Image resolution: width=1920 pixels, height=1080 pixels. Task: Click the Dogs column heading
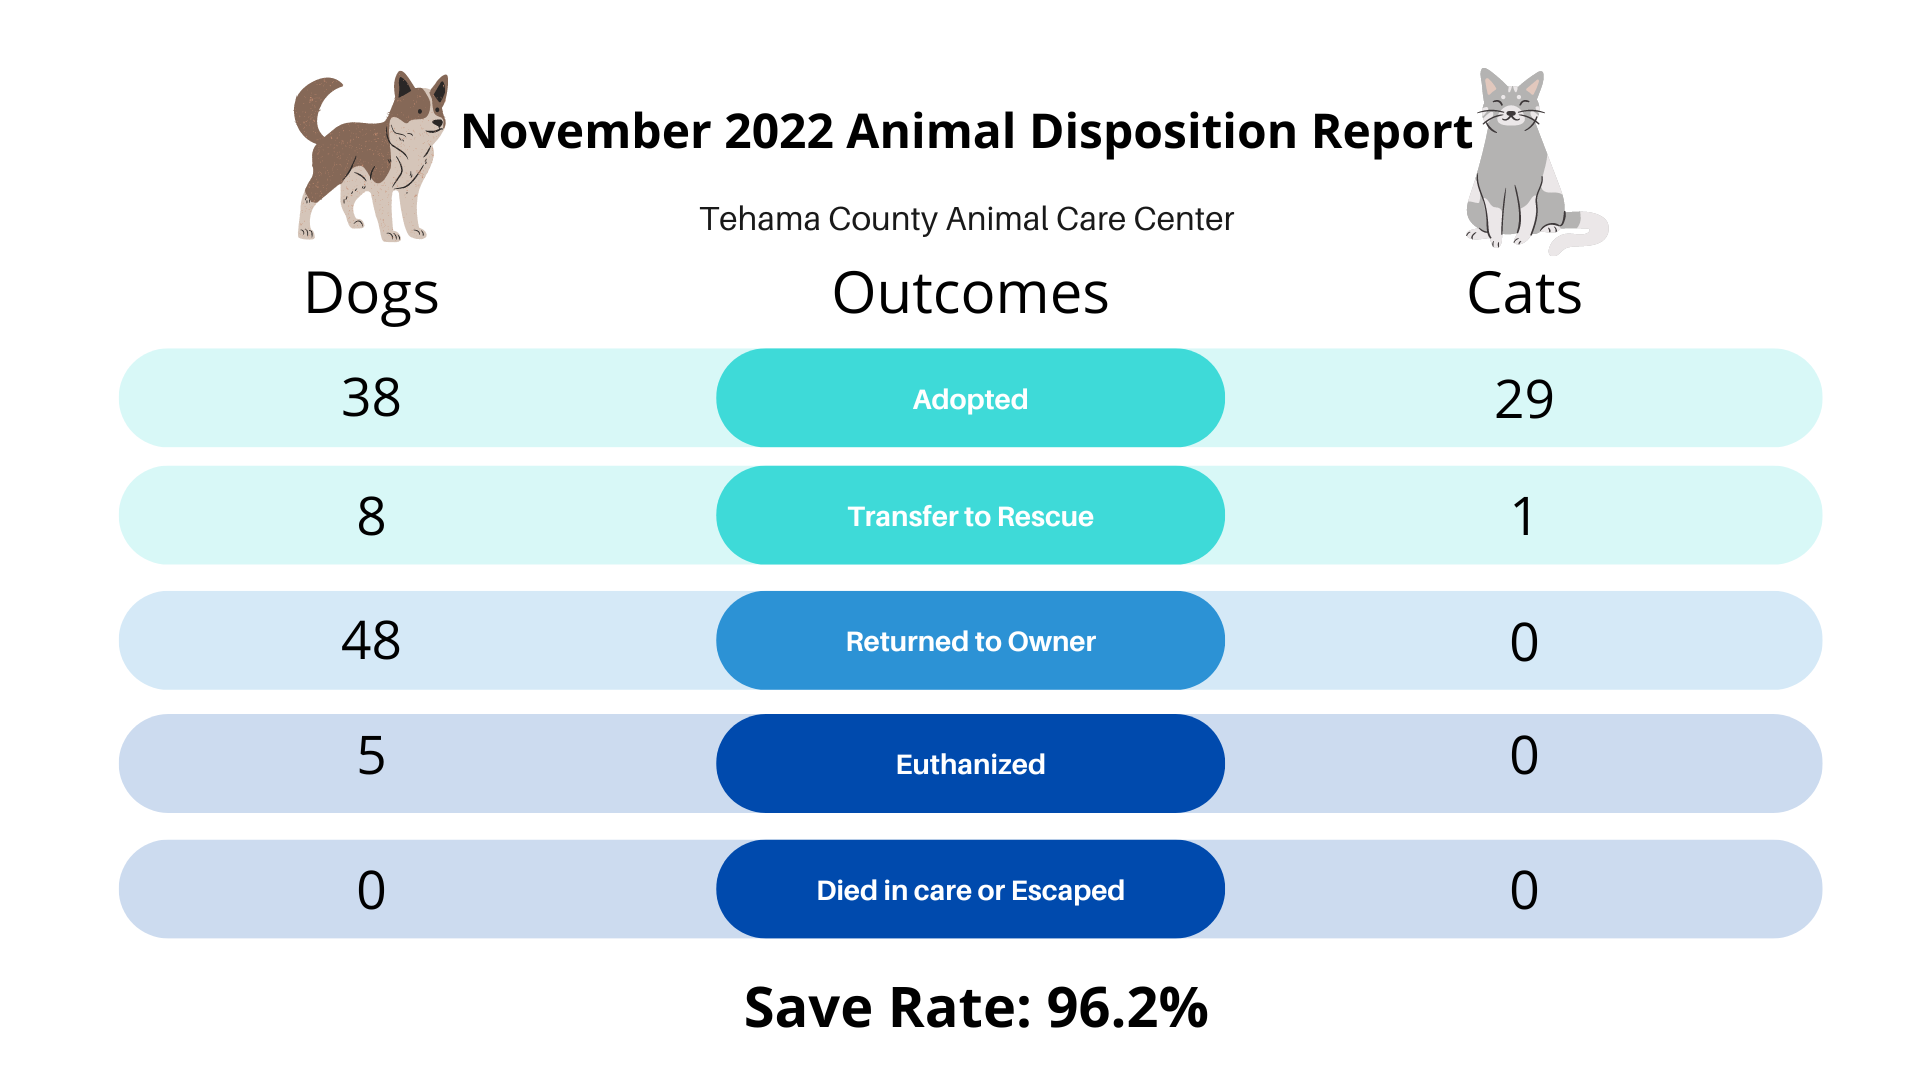pyautogui.click(x=371, y=295)
